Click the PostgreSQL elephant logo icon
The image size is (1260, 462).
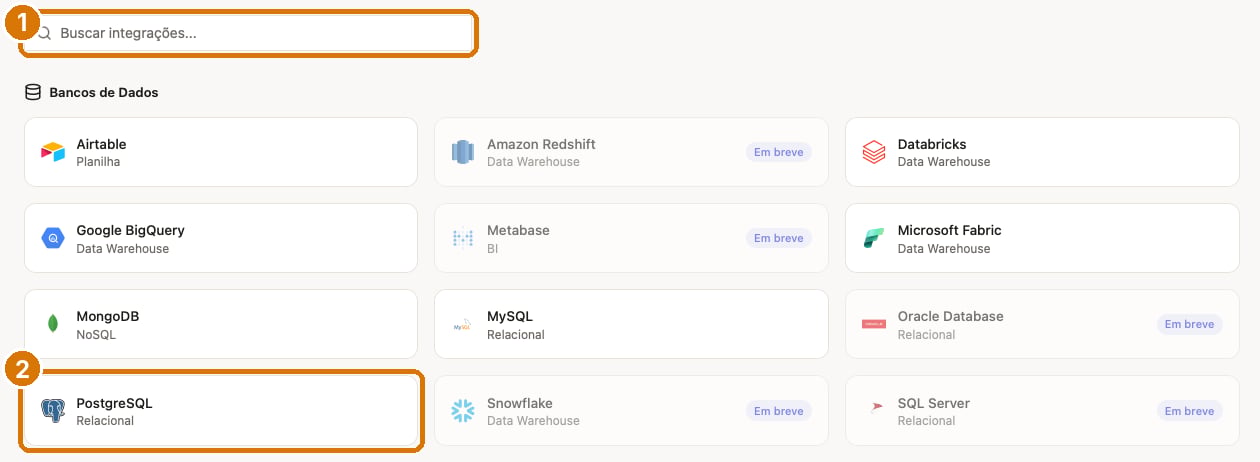pos(53,411)
